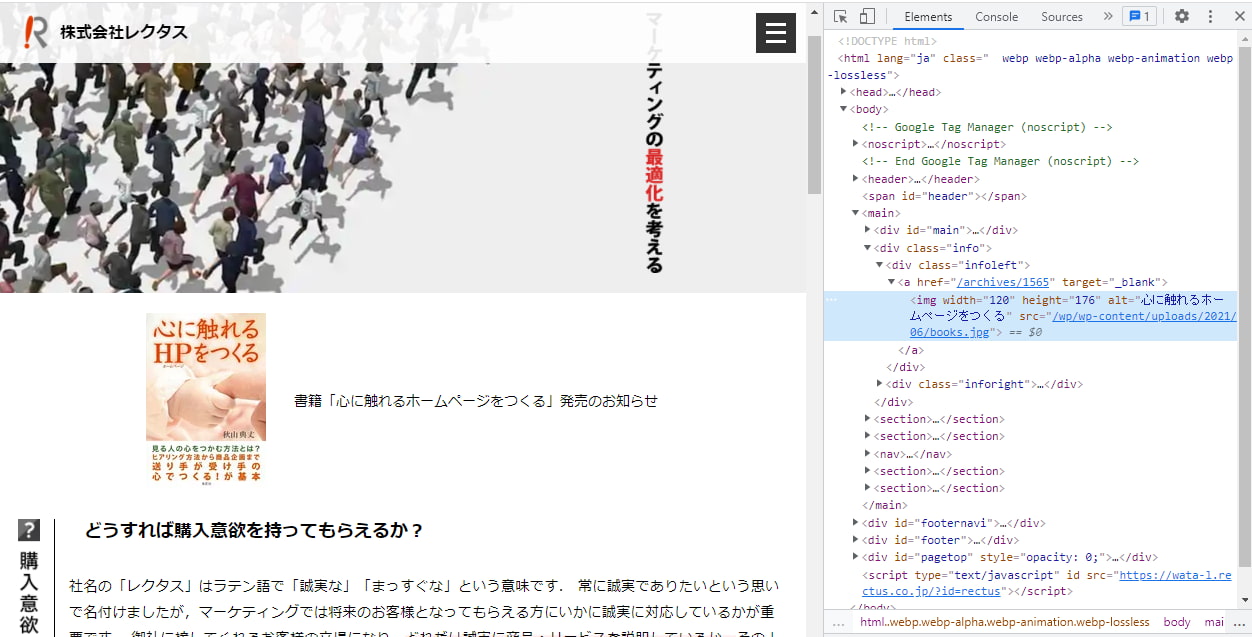Open the issues counter badge
The height and width of the screenshot is (637, 1252).
(1138, 16)
